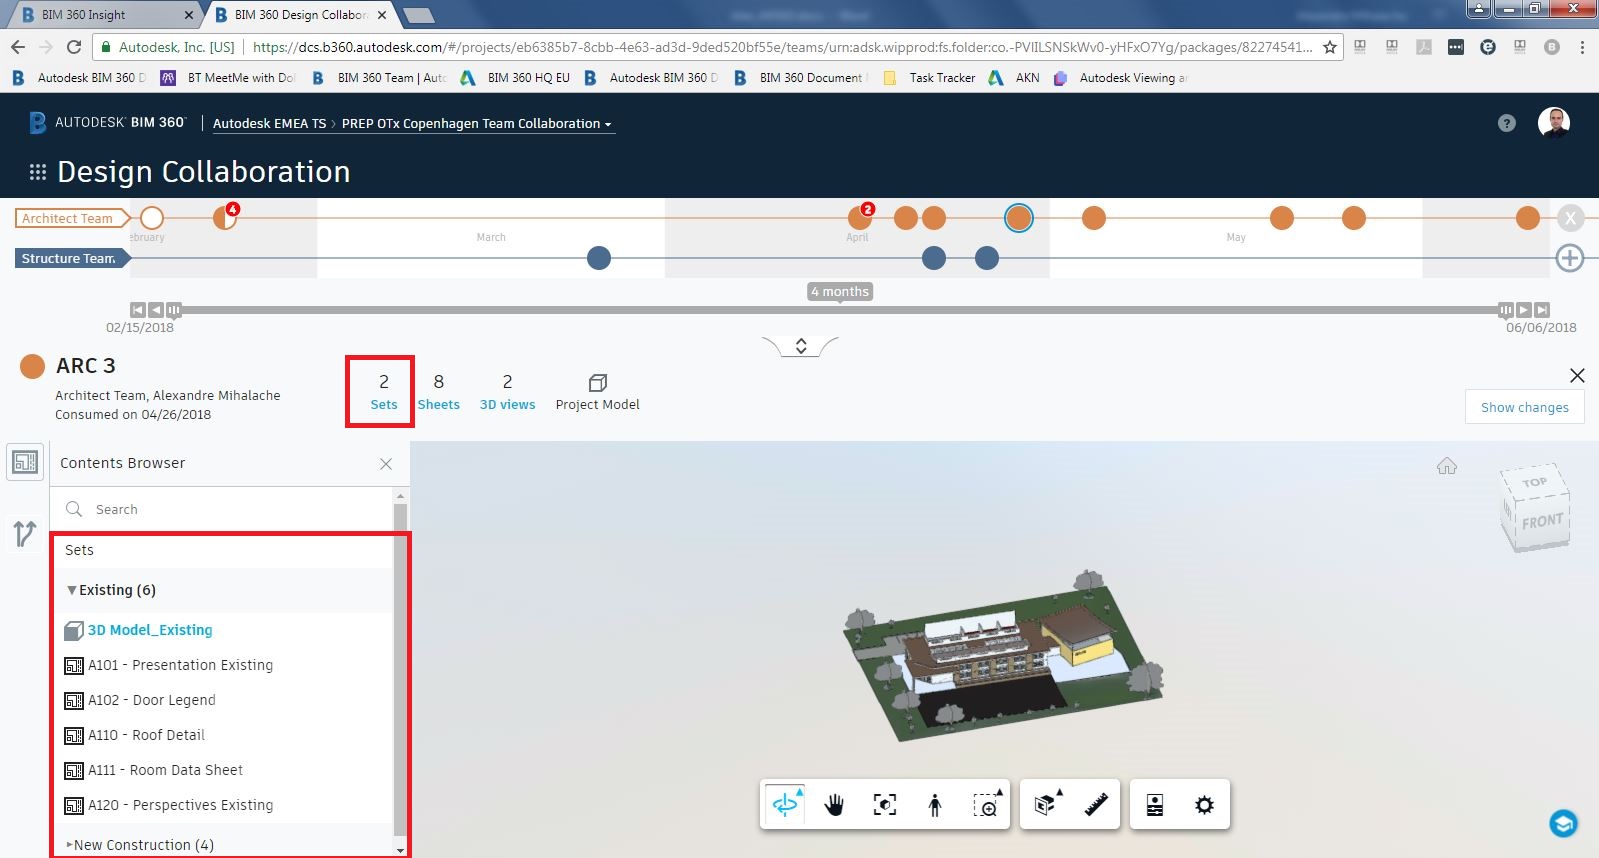1599x858 pixels.
Task: Reload the page in Chrome
Action: 74,47
